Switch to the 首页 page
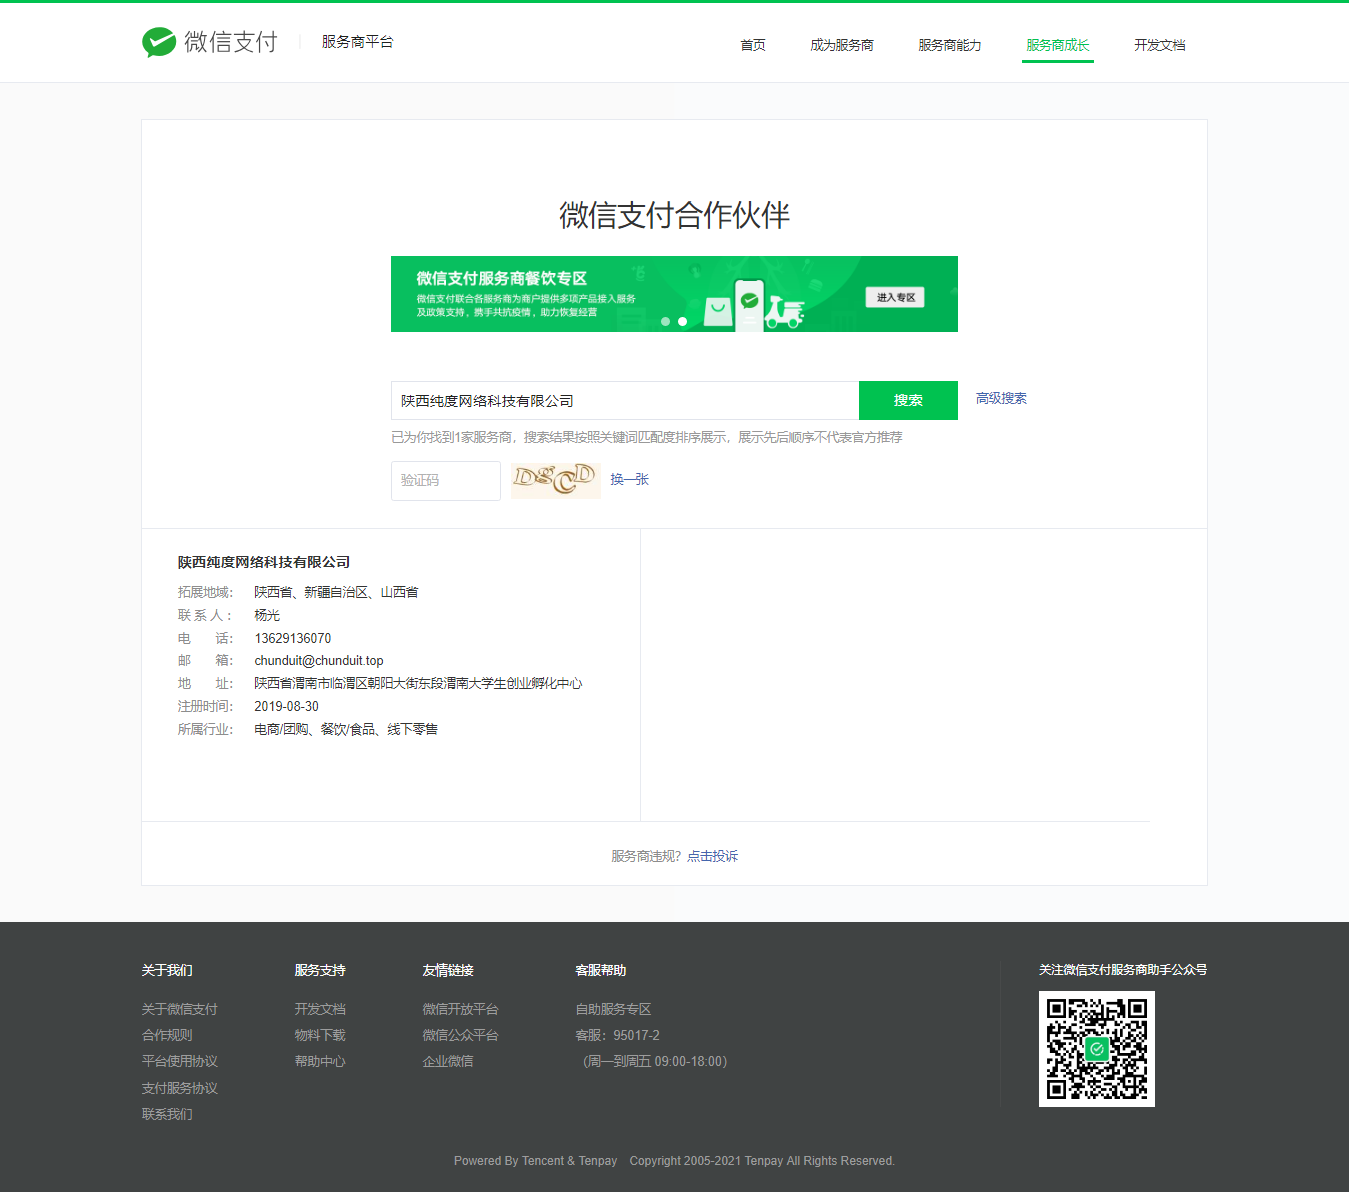The width and height of the screenshot is (1349, 1192). tap(752, 45)
